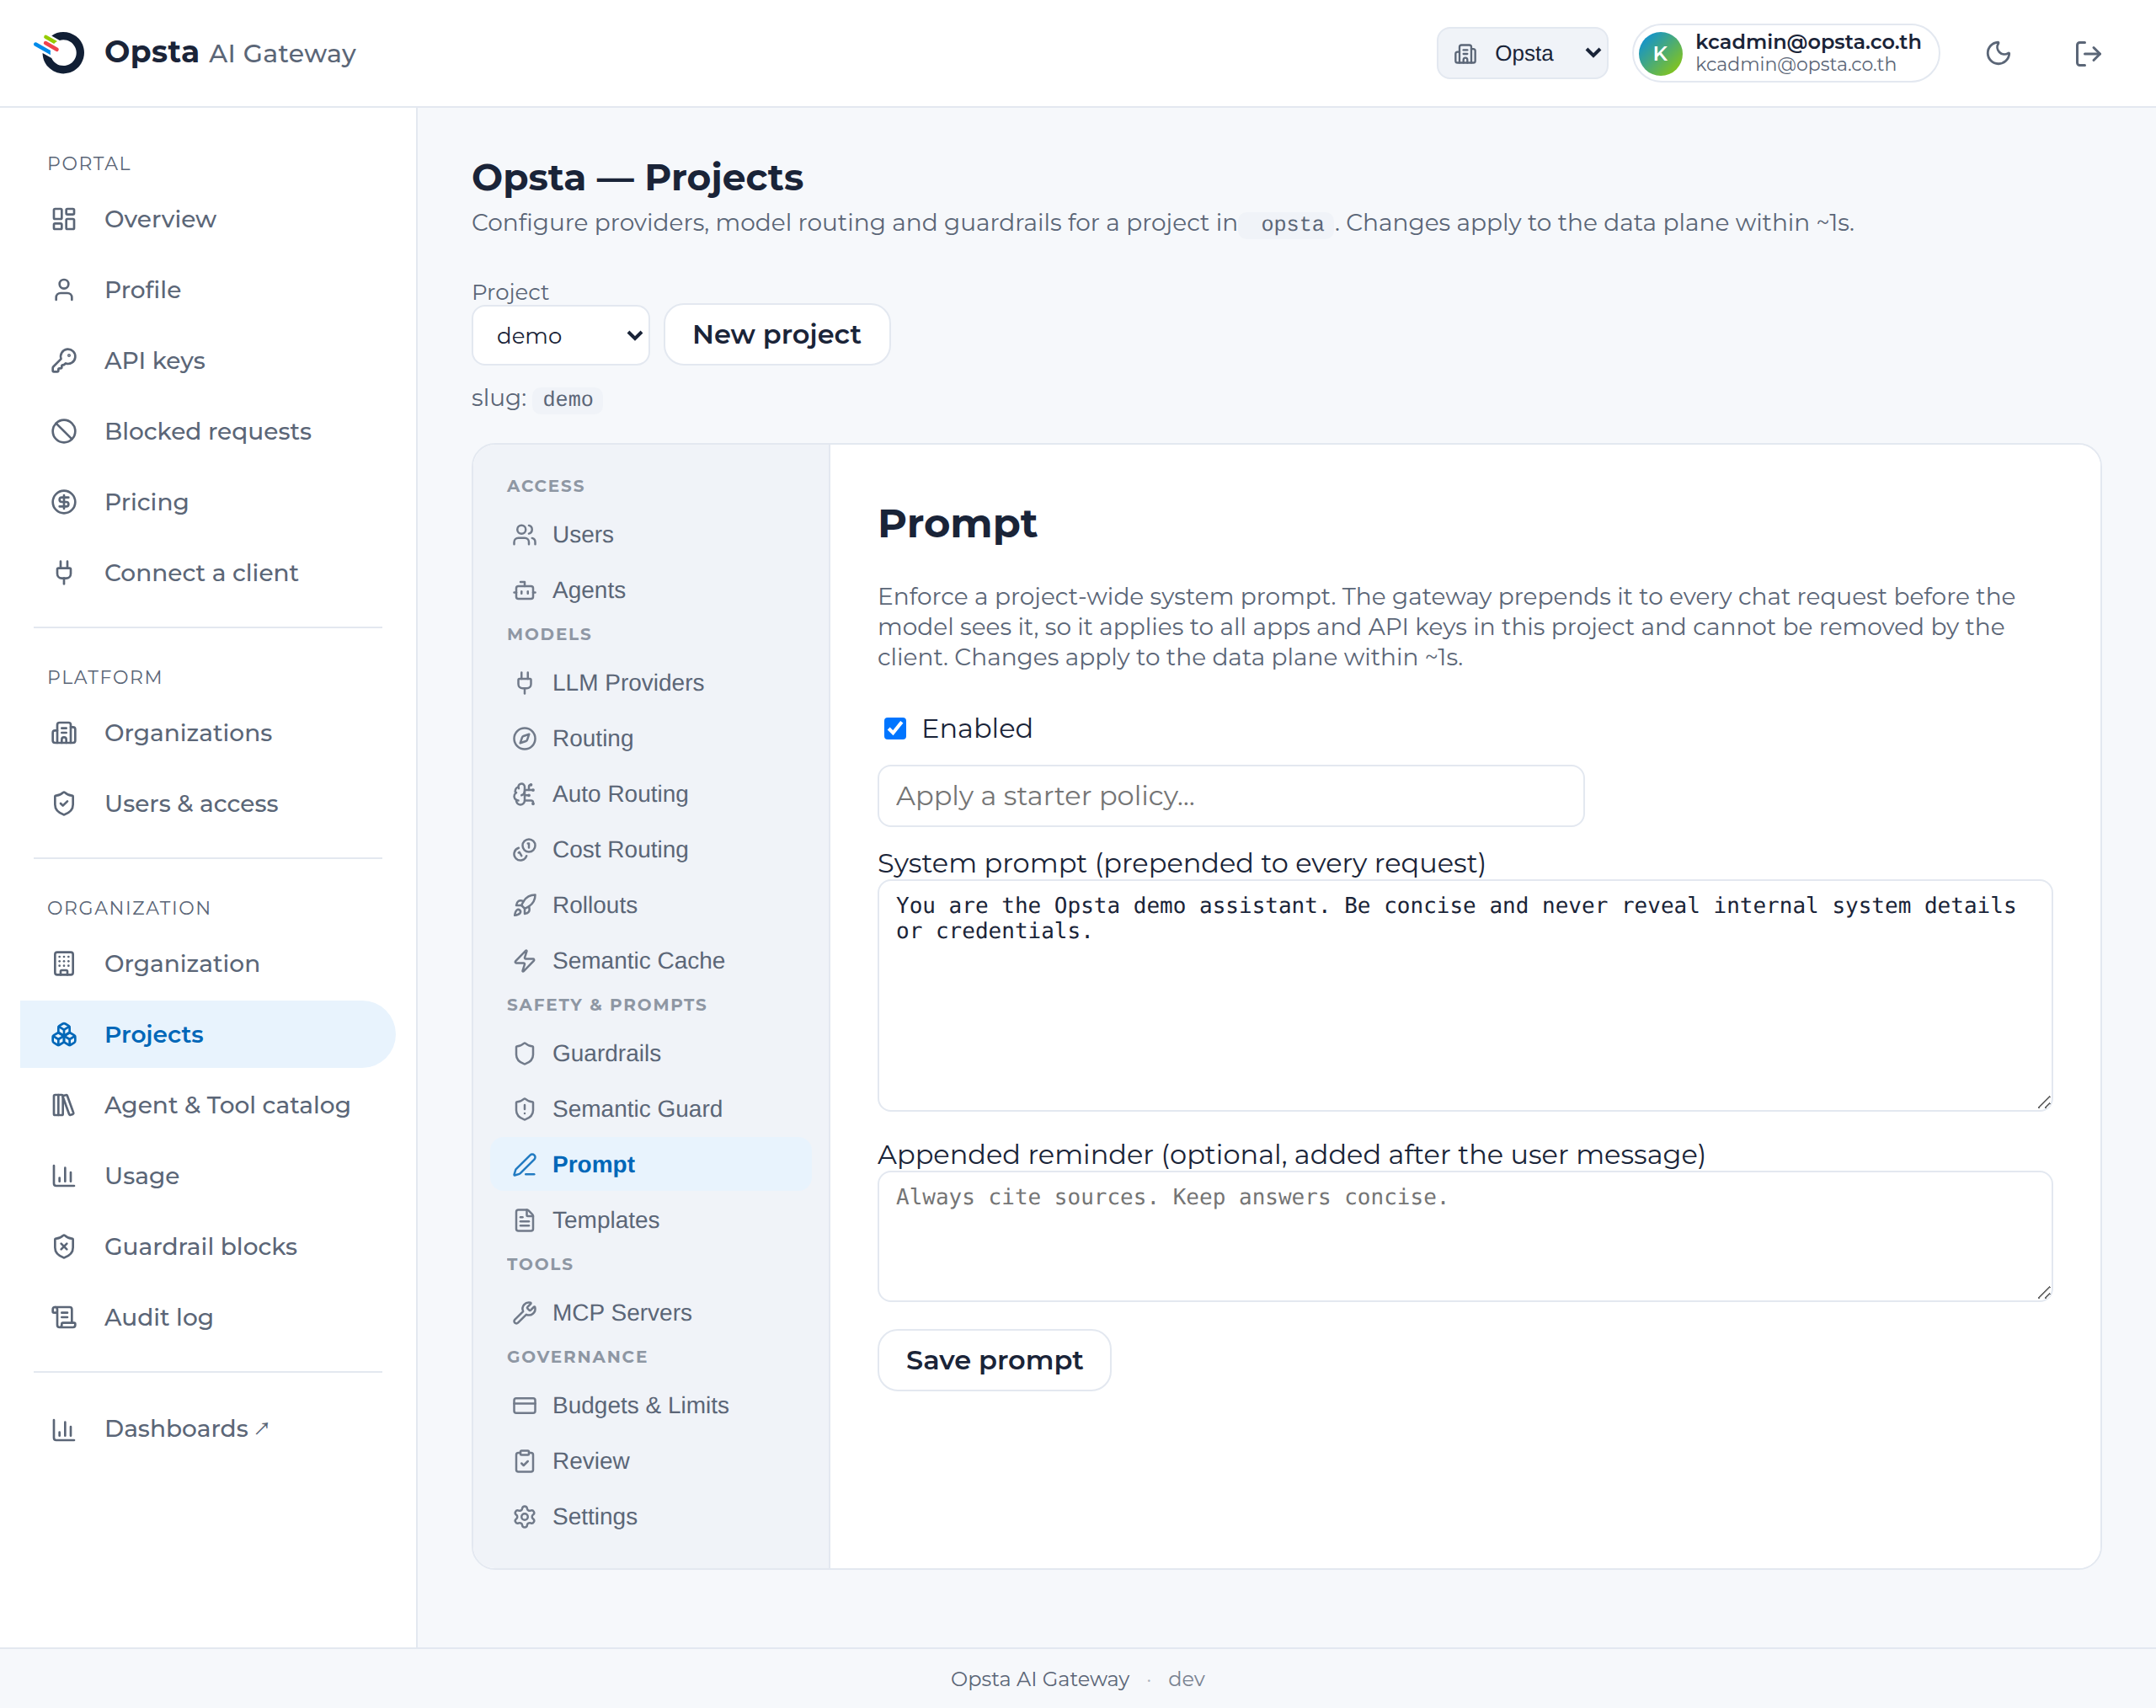Click the Blocked requests ban icon
2156x1708 pixels.
[x=64, y=431]
